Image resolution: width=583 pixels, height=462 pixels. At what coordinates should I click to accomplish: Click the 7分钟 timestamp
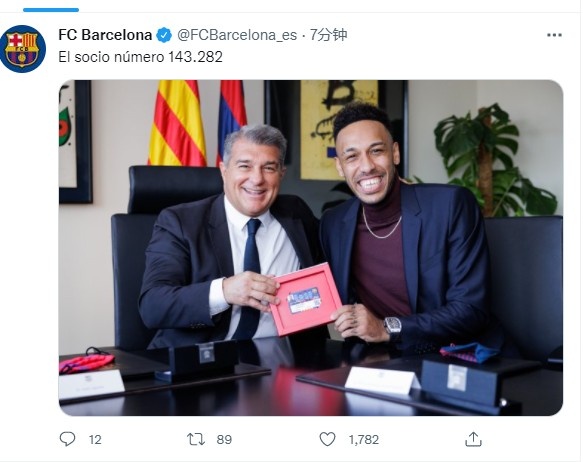pyautogui.click(x=328, y=35)
